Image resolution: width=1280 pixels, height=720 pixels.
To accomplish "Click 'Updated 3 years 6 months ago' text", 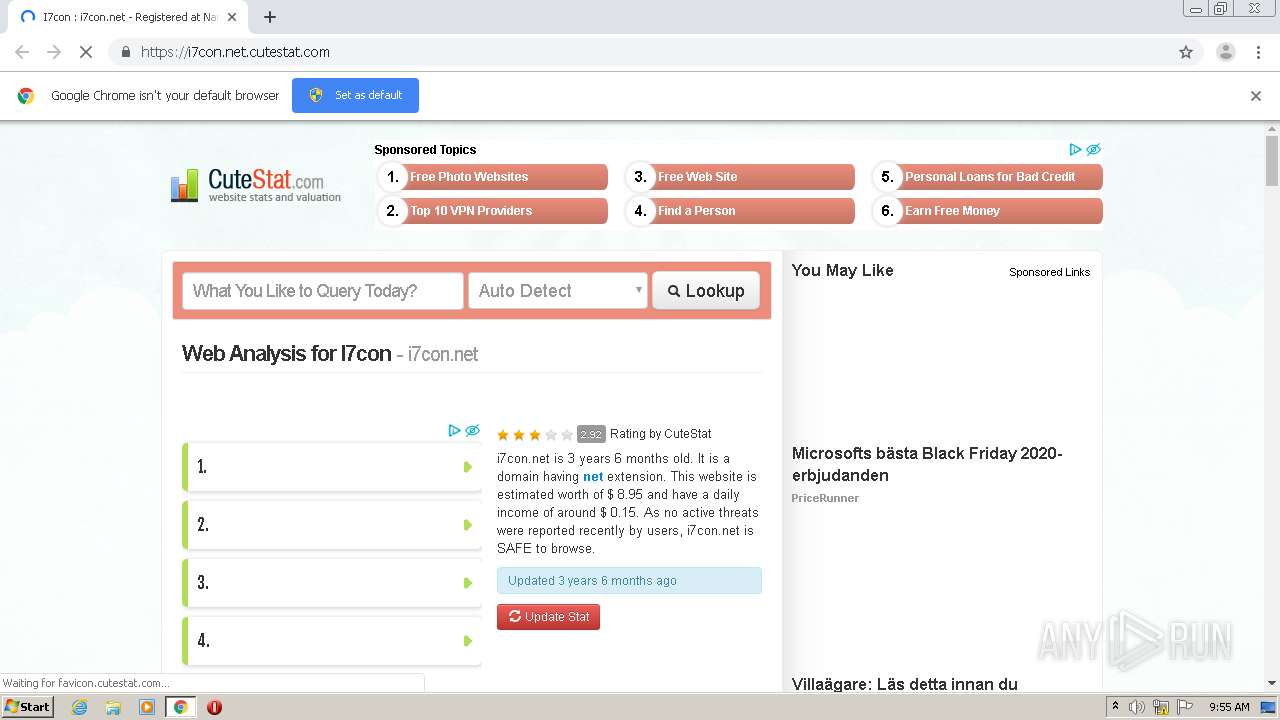I will tap(592, 581).
